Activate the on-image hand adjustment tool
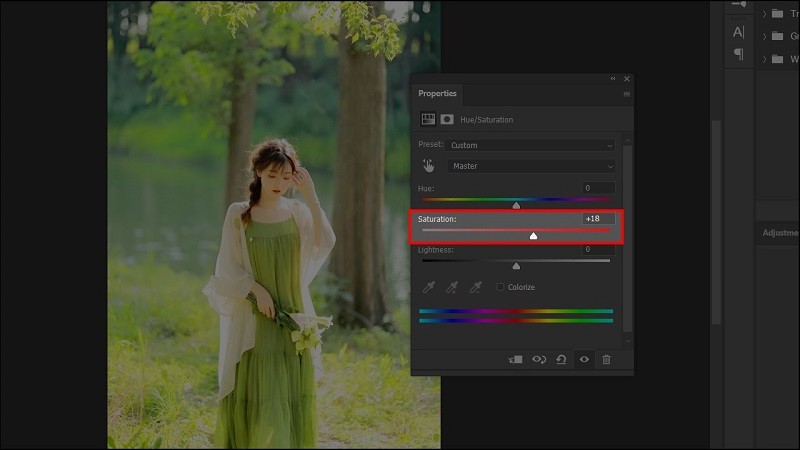Image resolution: width=800 pixels, height=450 pixels. tap(429, 165)
